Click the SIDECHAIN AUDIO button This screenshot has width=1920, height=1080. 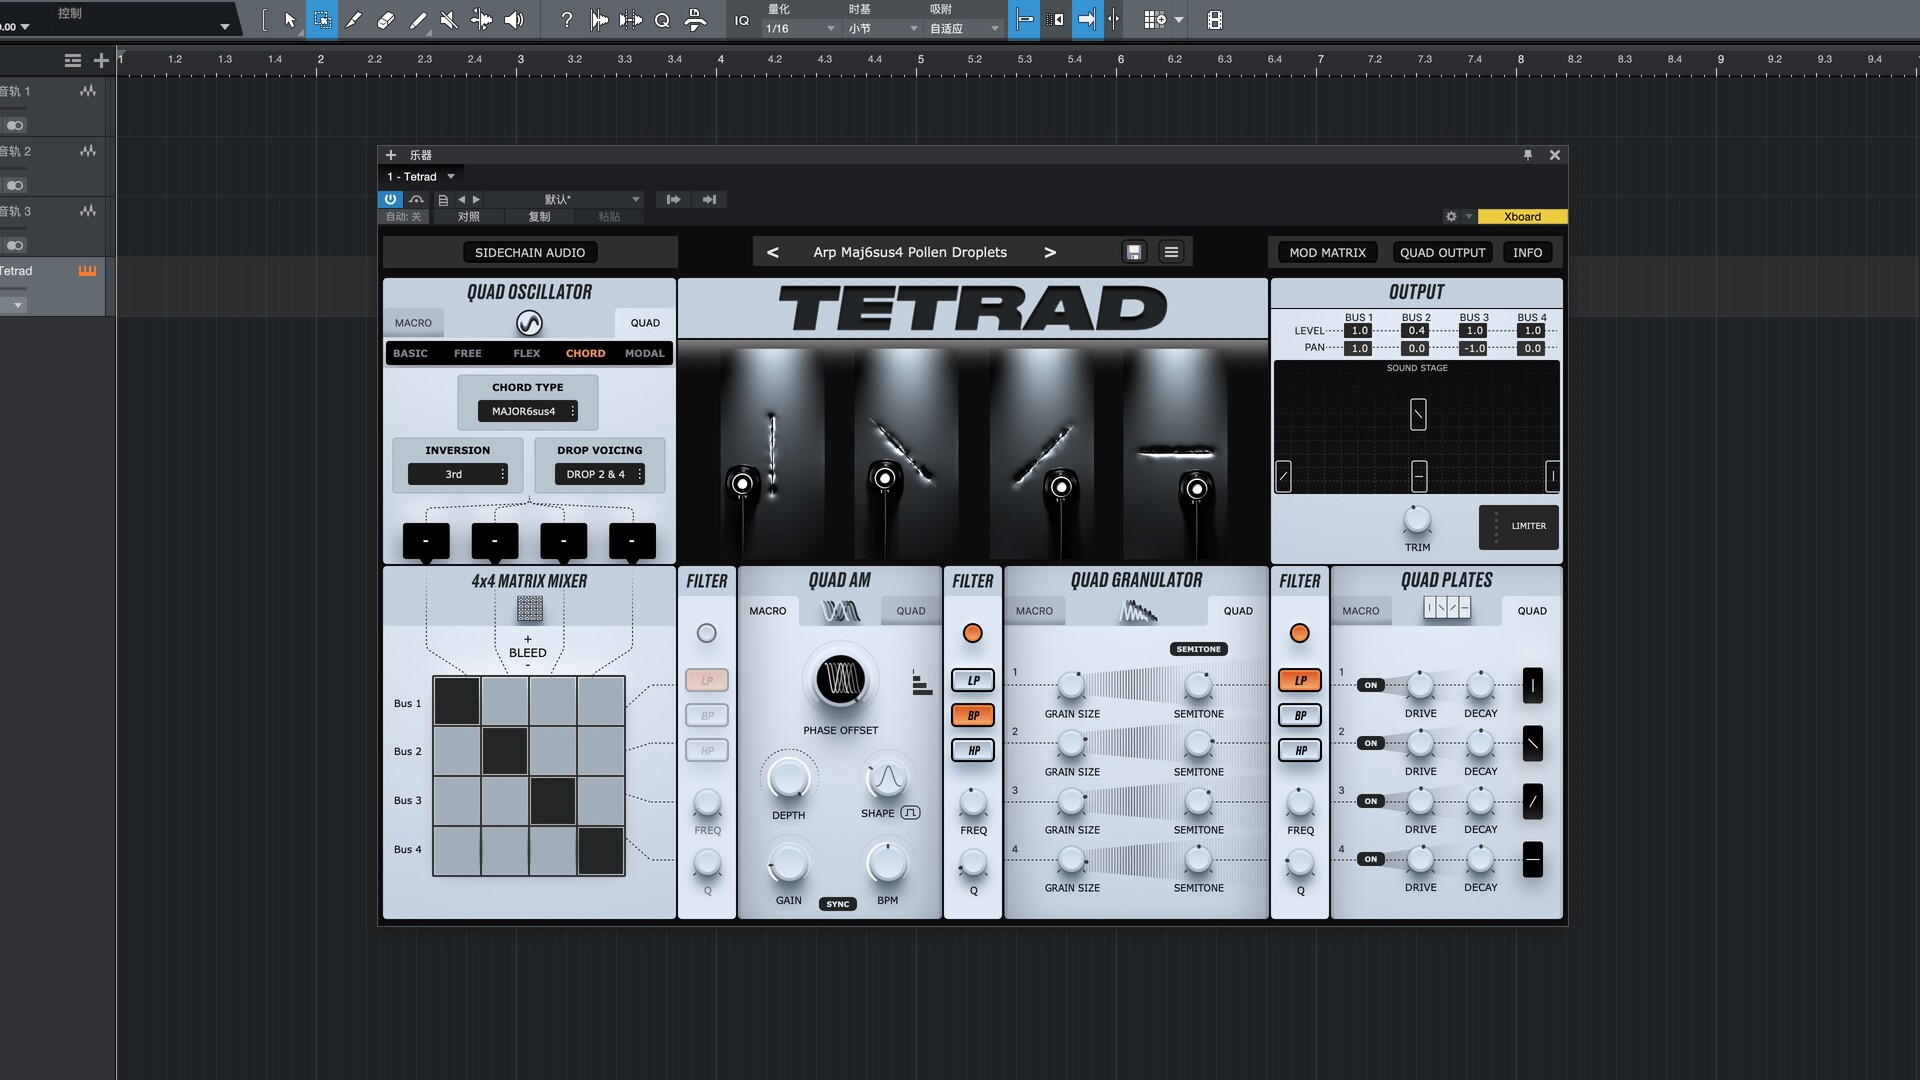point(530,252)
